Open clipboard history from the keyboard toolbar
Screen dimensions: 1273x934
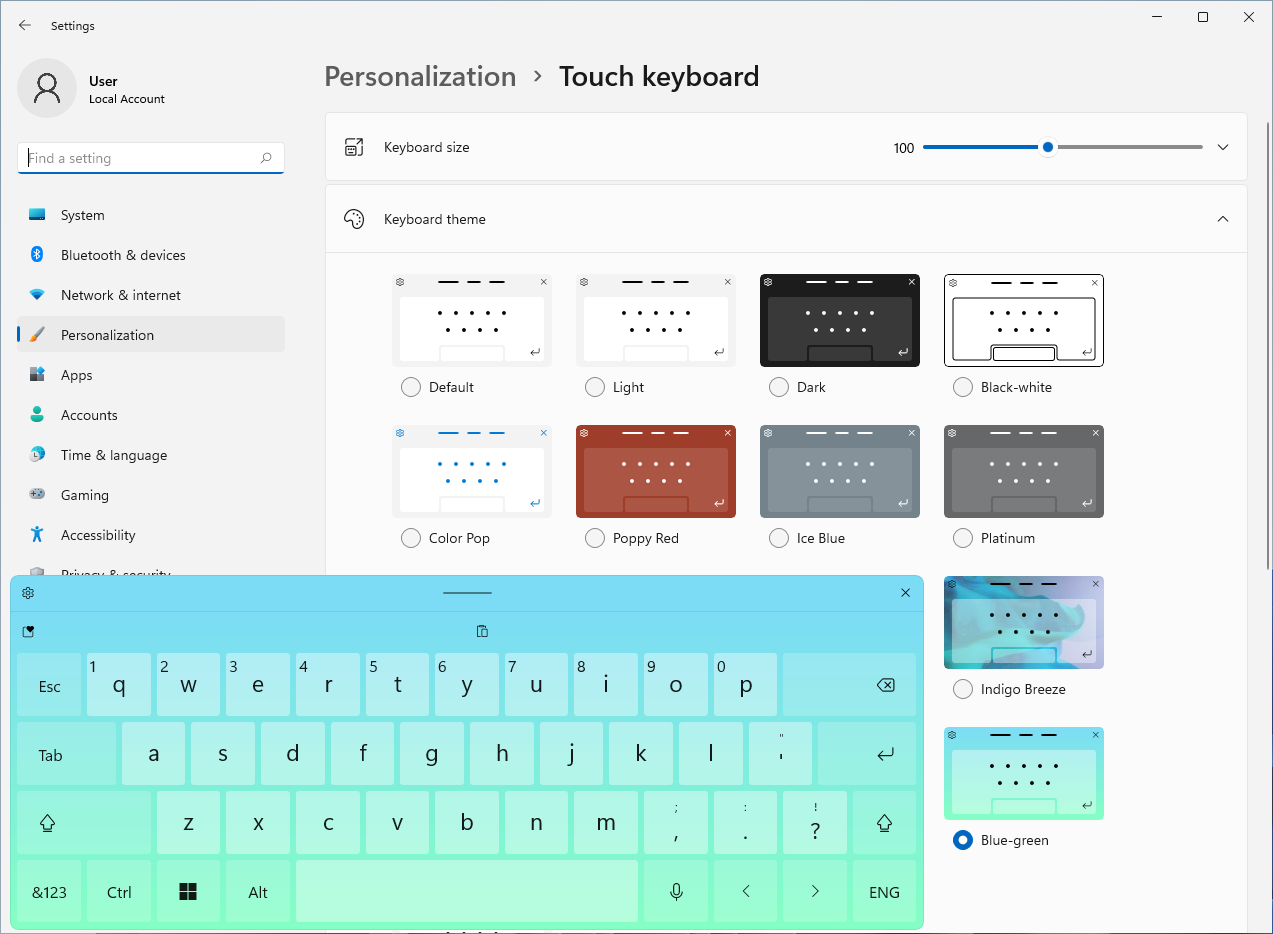pyautogui.click(x=482, y=631)
